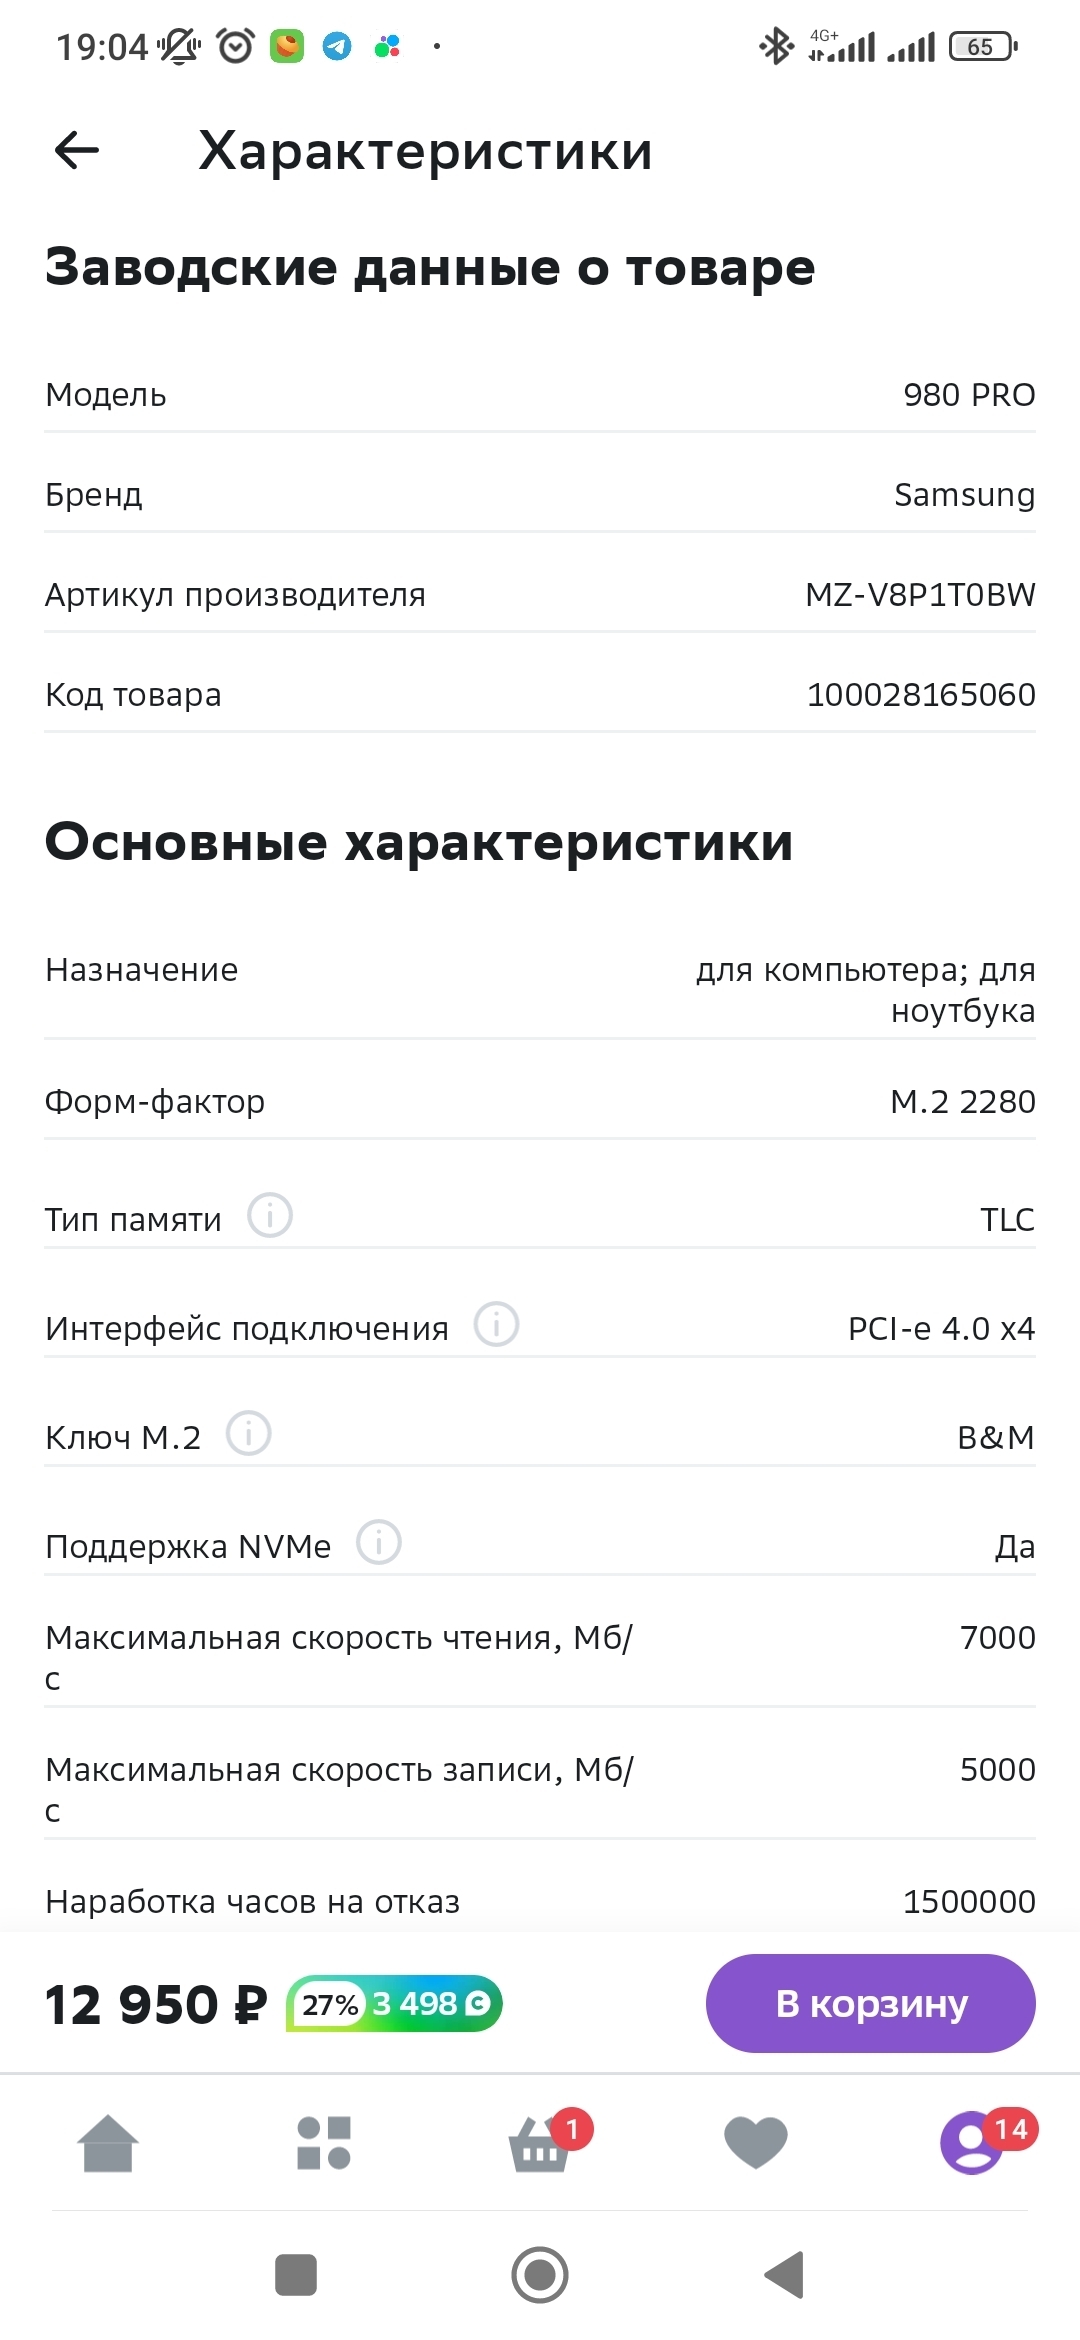
Task: Tap info icon for Интерфейс подключения
Action: click(496, 1325)
